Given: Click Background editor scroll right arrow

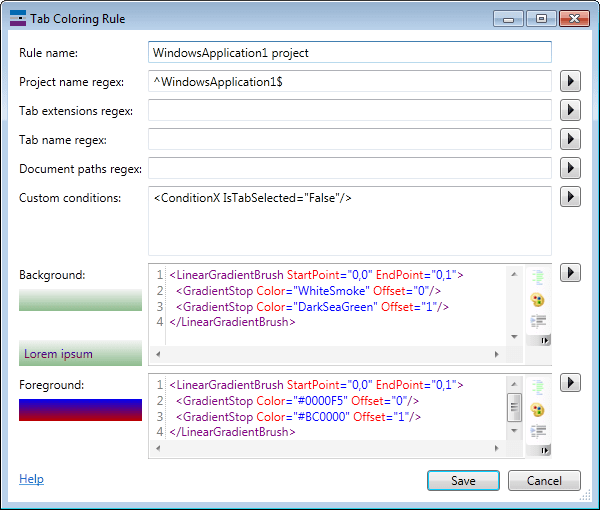Looking at the screenshot, I should pyautogui.click(x=497, y=354).
